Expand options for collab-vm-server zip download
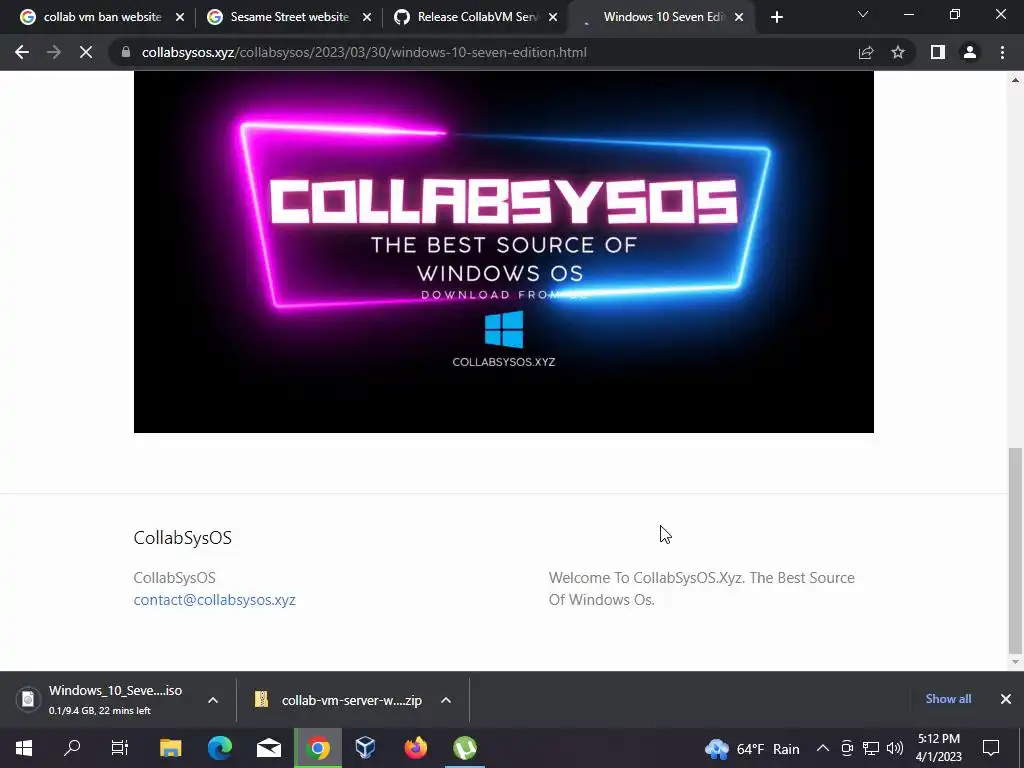The height and width of the screenshot is (768, 1024). (446, 699)
